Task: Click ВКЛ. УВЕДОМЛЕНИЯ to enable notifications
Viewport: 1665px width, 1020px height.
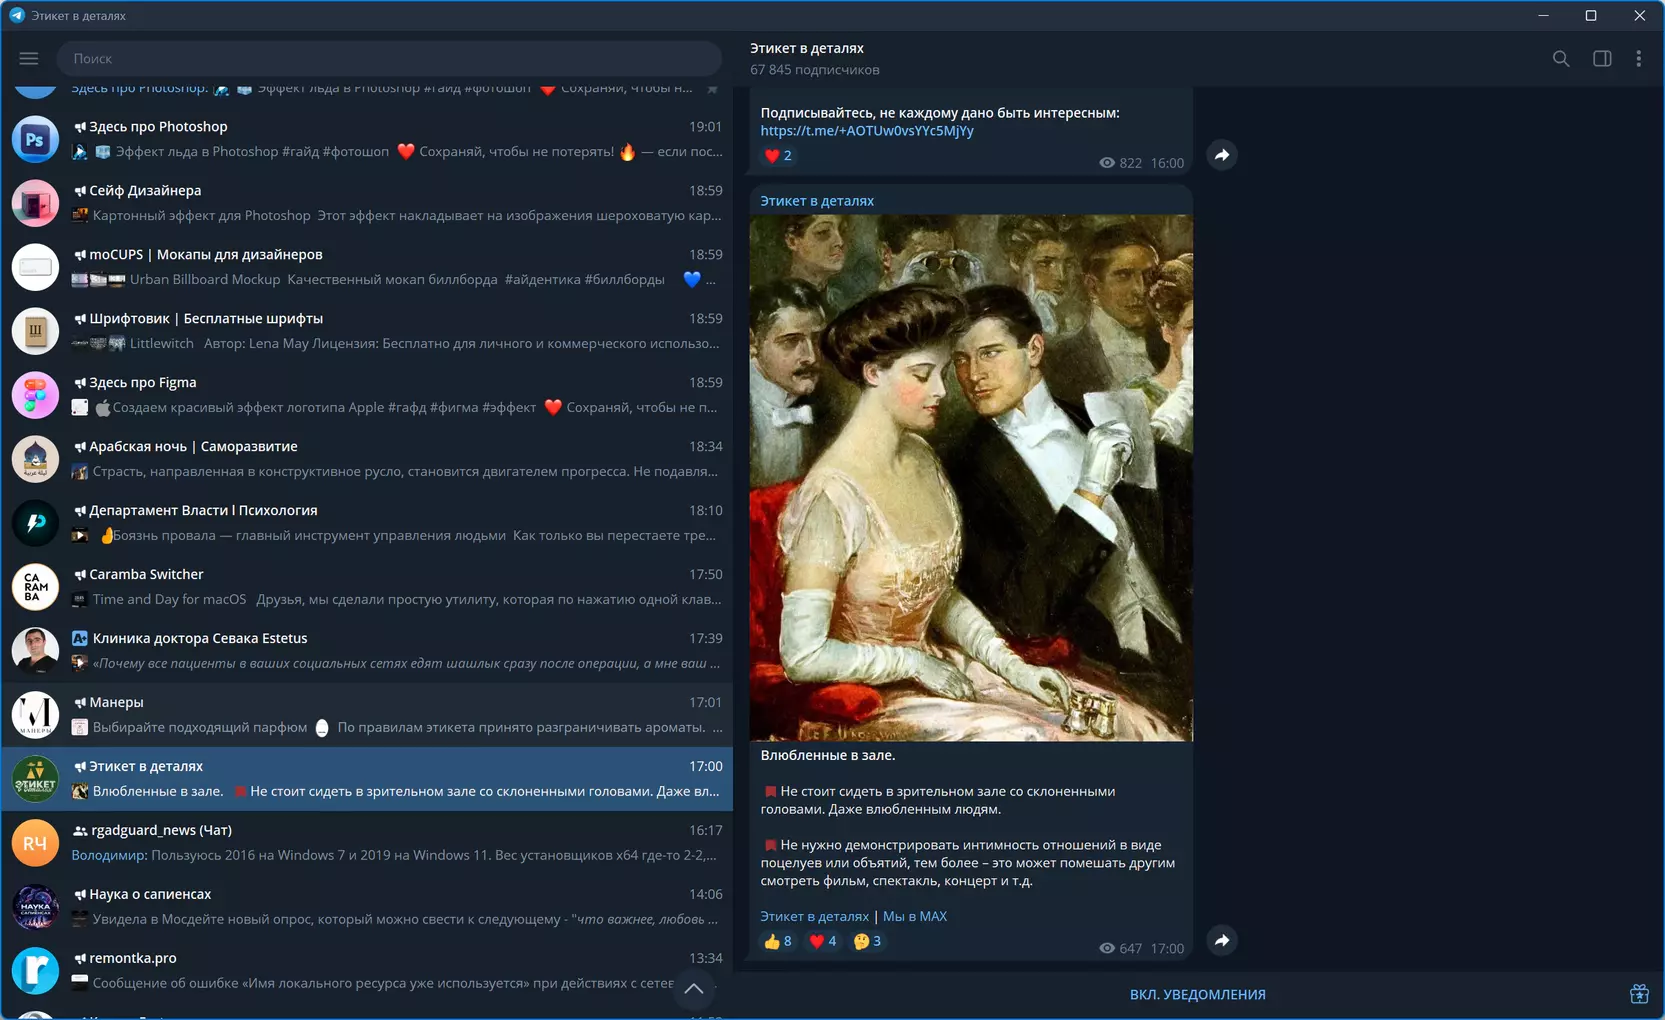Action: 1197,994
